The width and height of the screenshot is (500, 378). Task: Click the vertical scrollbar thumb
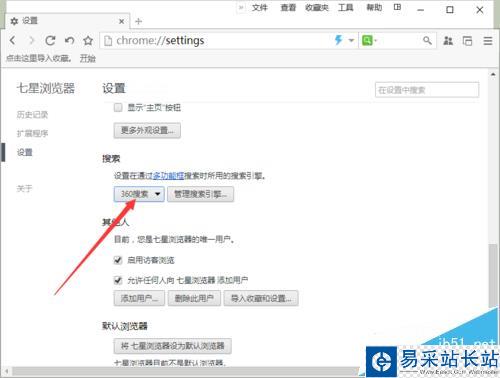[493, 276]
